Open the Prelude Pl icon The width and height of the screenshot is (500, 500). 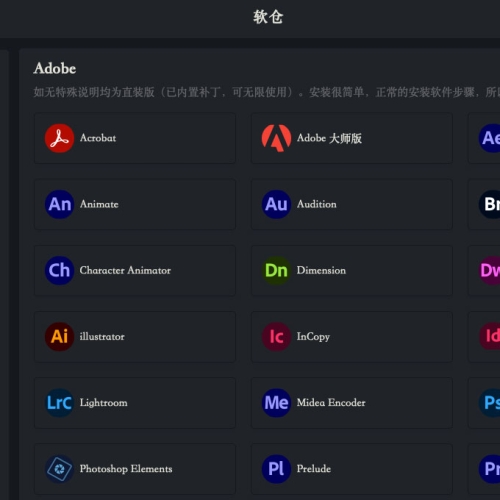(x=276, y=469)
